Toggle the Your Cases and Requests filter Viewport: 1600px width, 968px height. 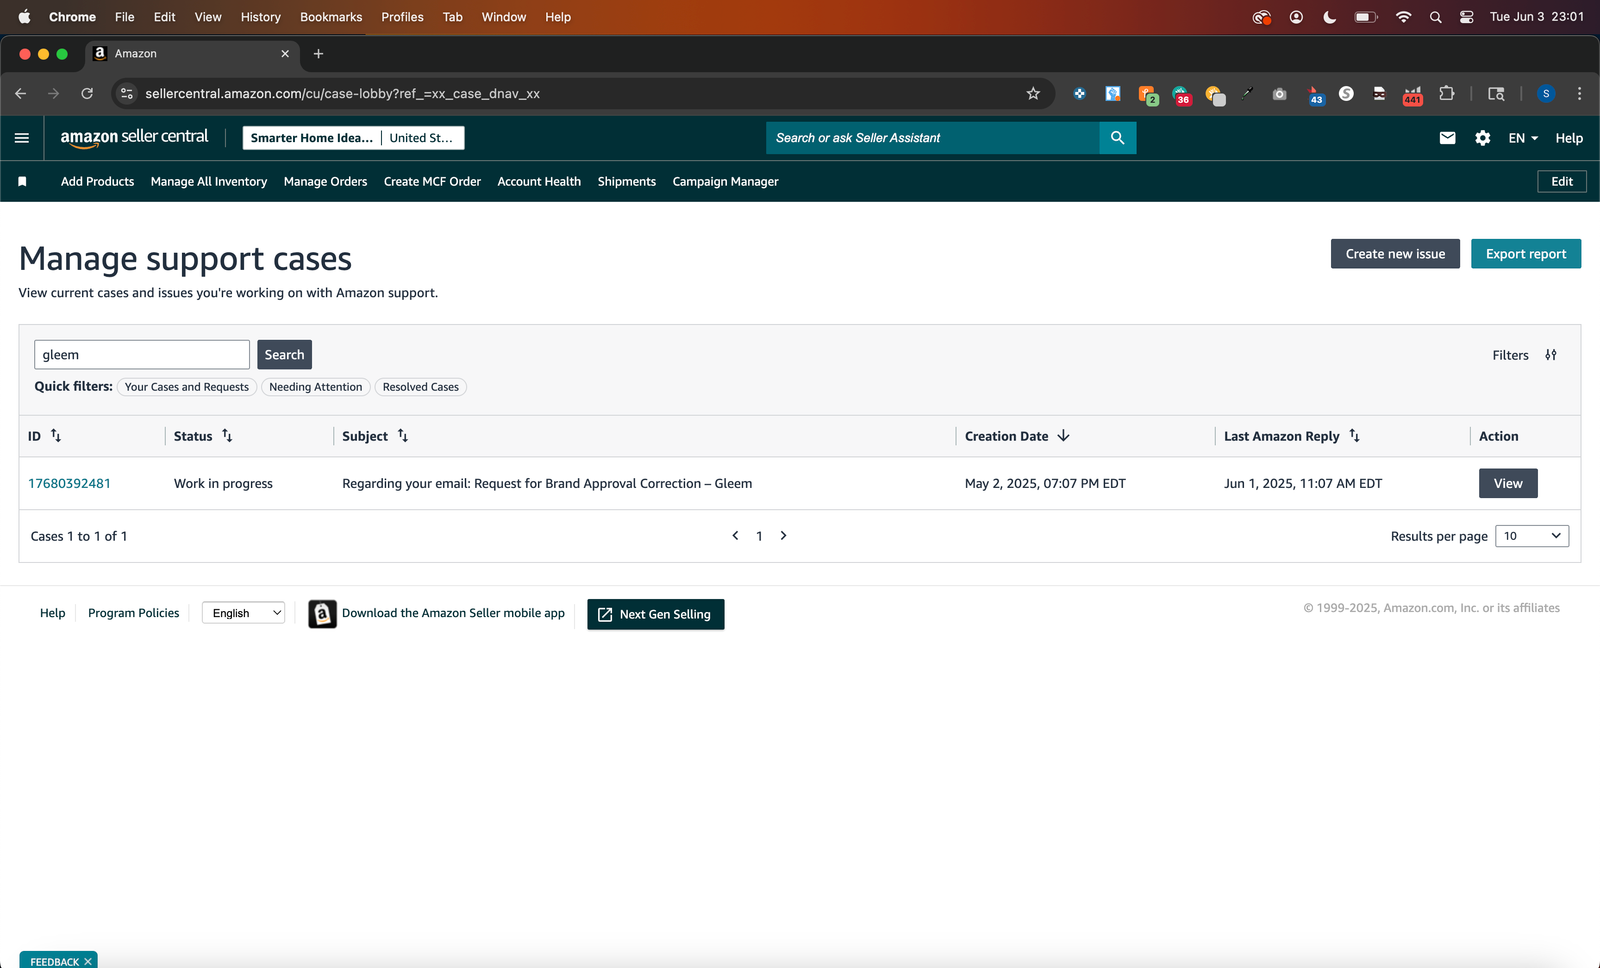pos(187,387)
